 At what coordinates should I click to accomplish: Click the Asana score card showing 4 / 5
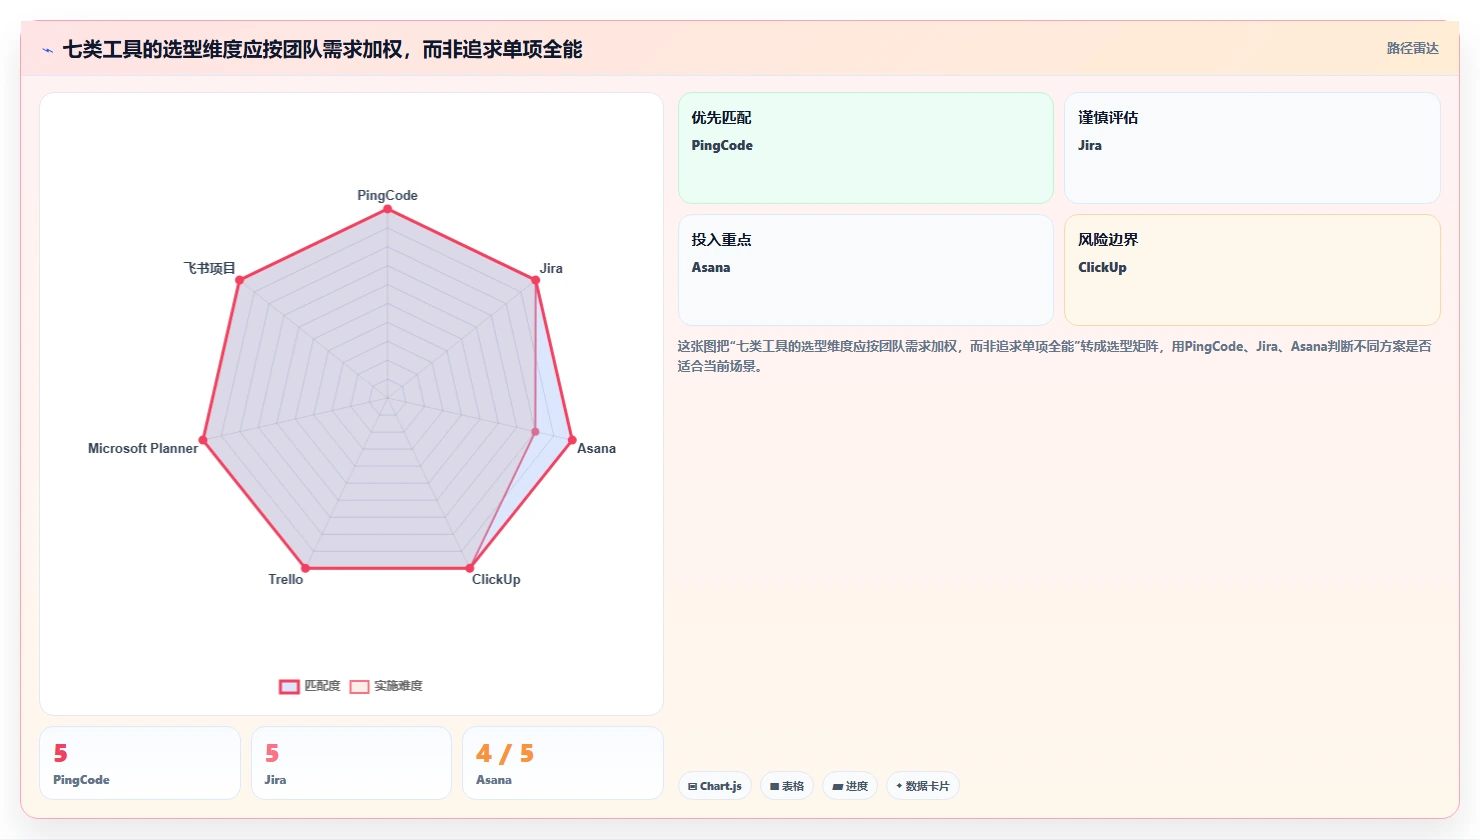click(x=563, y=763)
